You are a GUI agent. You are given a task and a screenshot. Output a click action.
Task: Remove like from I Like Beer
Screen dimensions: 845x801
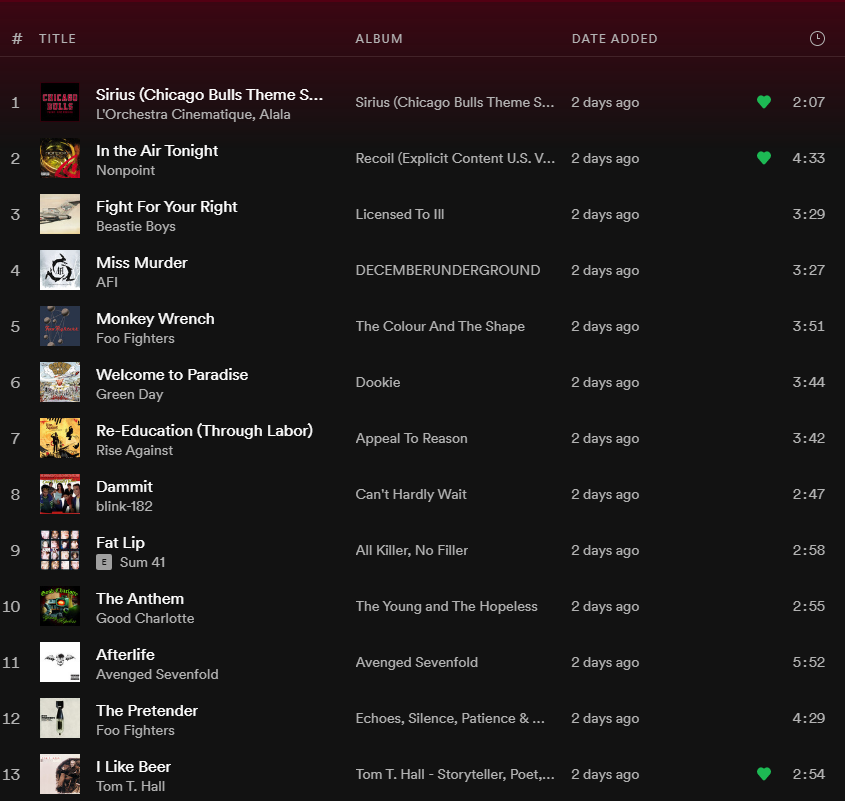point(764,774)
